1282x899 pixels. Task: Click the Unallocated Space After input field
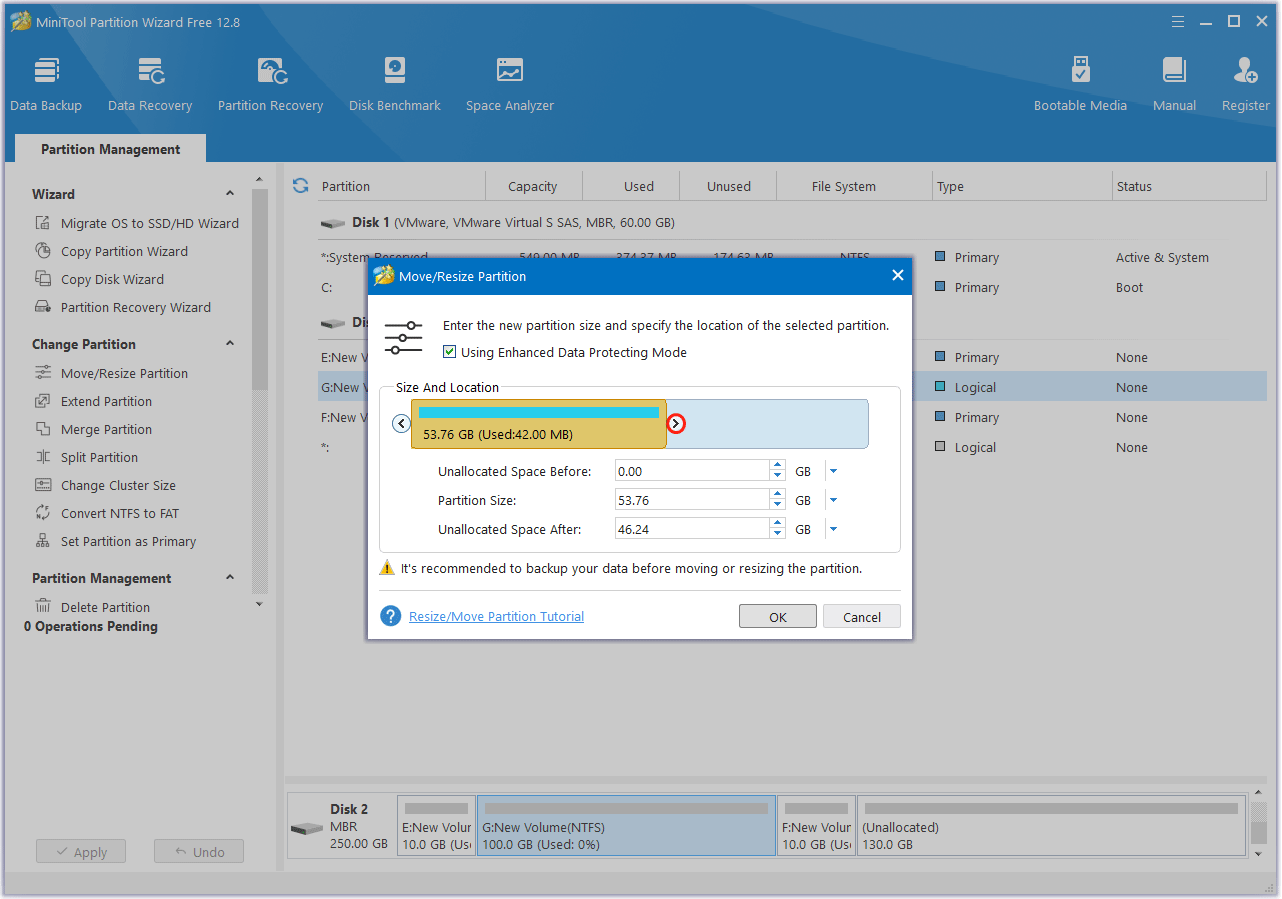click(692, 529)
